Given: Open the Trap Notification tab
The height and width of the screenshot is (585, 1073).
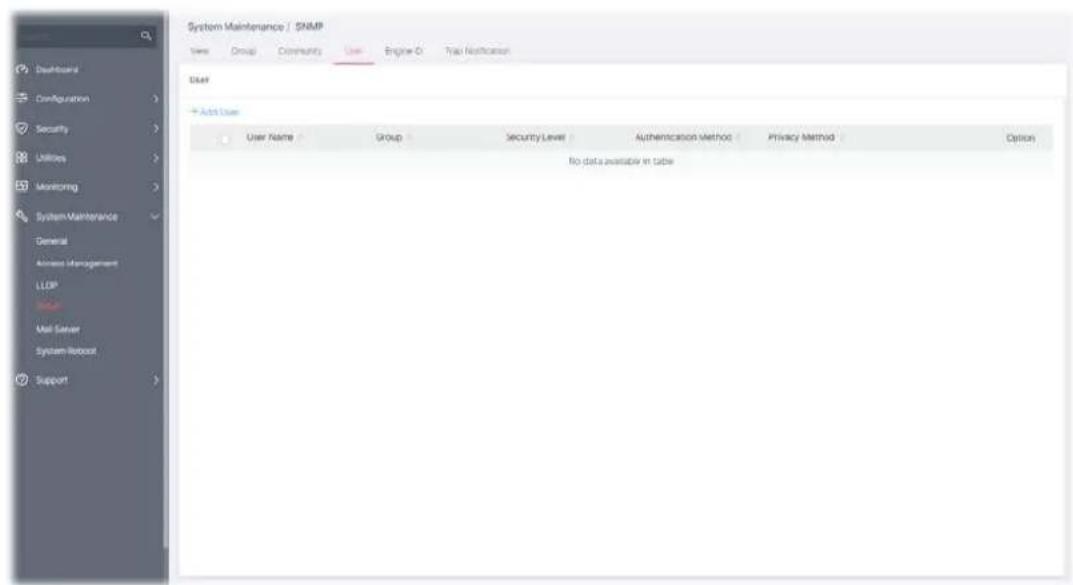Looking at the screenshot, I should coord(478,51).
